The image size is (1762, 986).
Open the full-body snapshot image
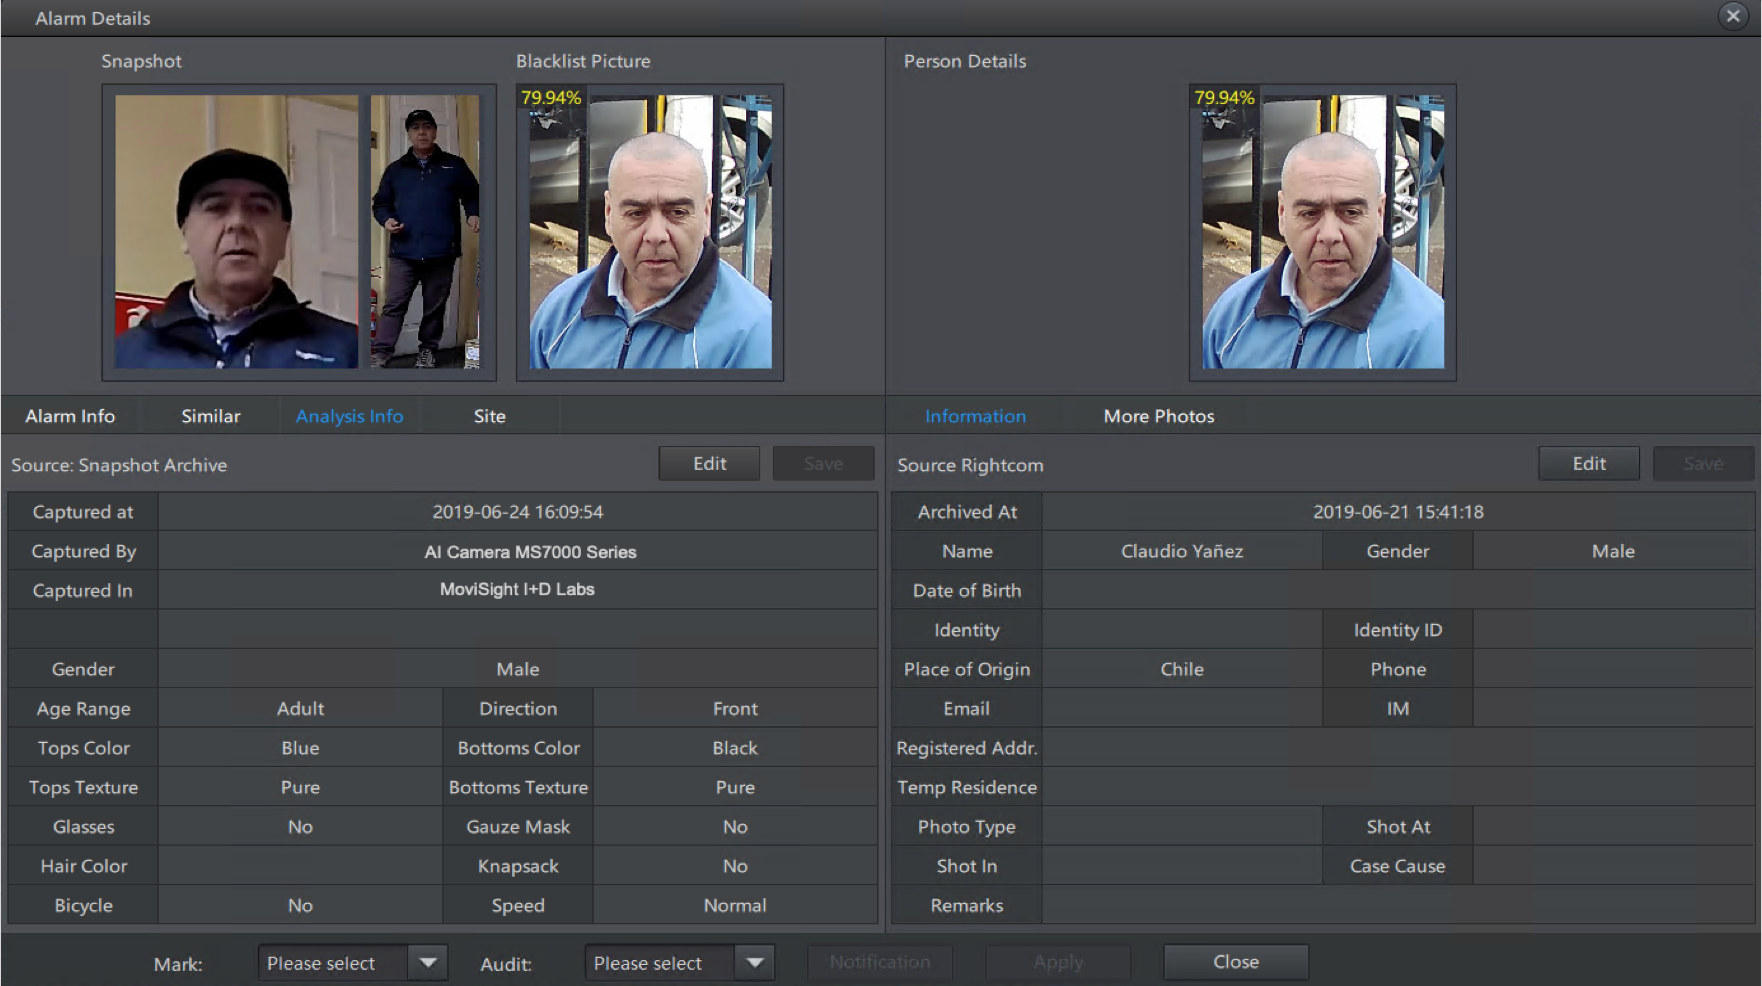425,232
